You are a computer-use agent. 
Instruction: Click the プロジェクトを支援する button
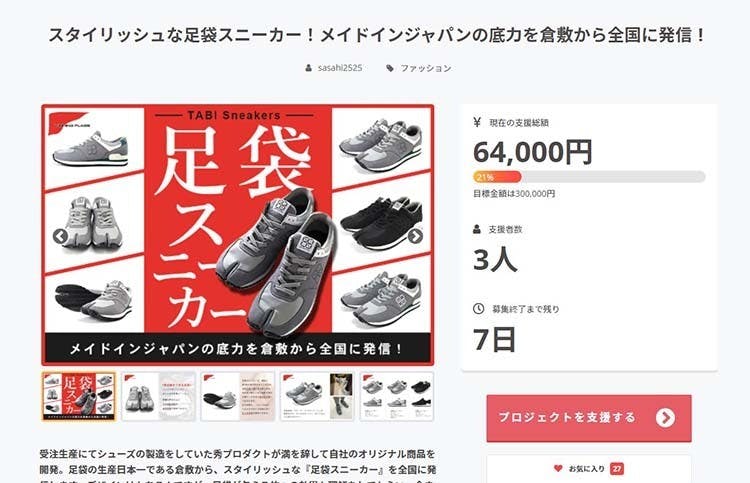click(589, 418)
